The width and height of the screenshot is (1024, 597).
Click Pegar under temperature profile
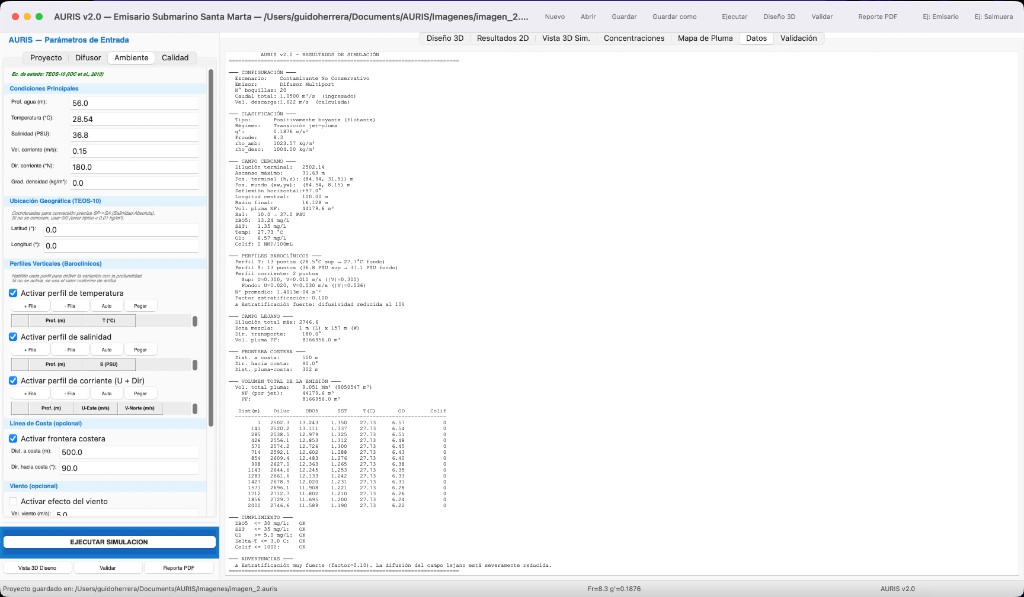click(x=140, y=306)
